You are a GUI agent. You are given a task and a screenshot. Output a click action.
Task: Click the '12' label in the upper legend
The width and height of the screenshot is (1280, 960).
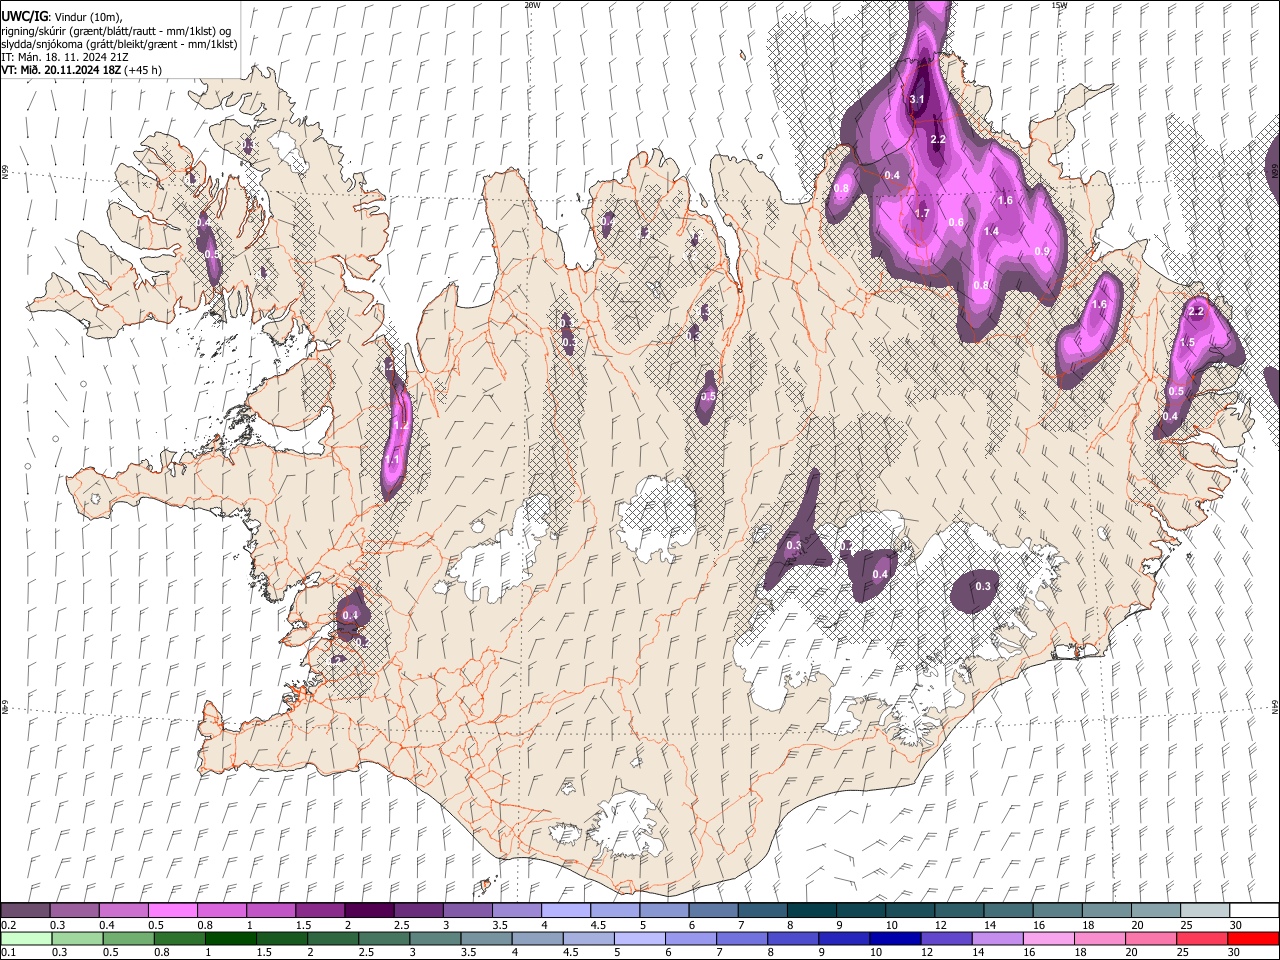[x=939, y=925]
